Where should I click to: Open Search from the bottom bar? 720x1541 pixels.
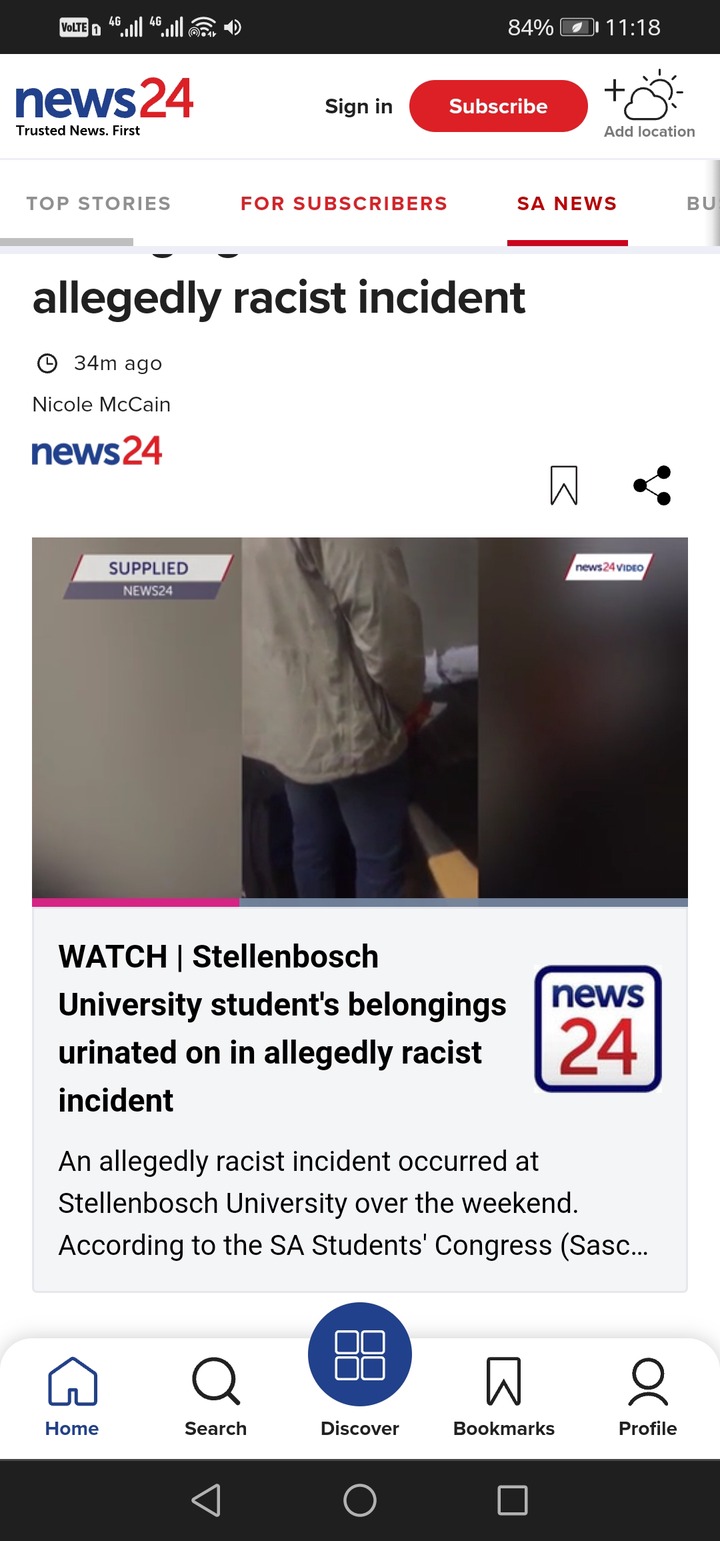(215, 1397)
